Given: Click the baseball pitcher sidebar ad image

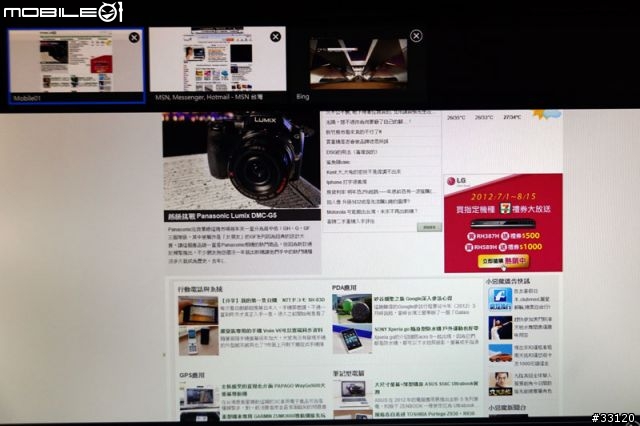Looking at the screenshot, I should [500, 328].
